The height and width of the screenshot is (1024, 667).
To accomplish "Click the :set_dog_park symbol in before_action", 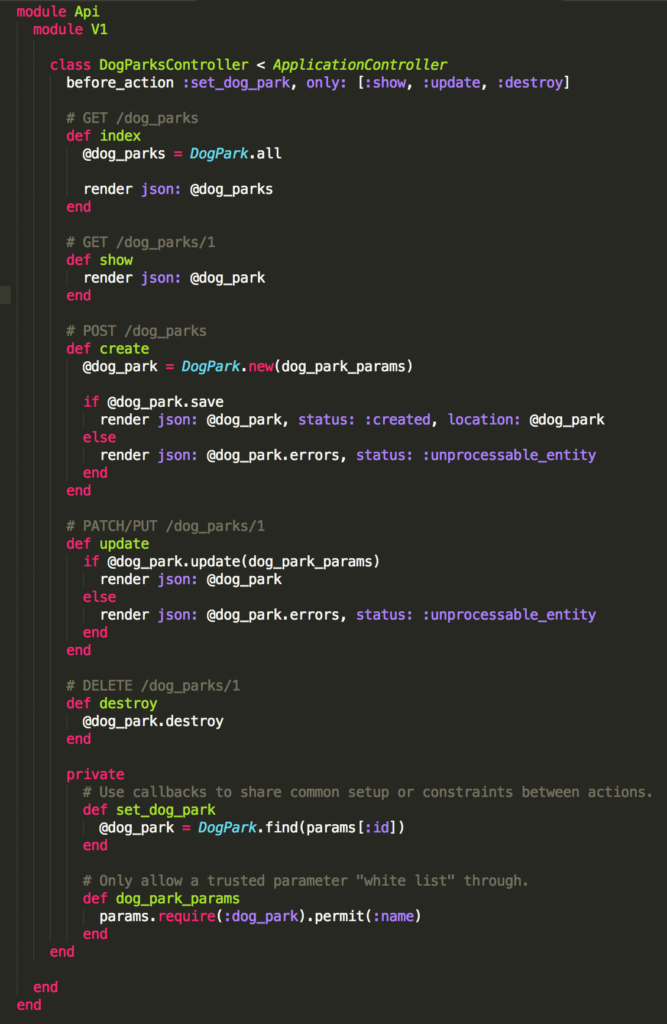I will (236, 83).
